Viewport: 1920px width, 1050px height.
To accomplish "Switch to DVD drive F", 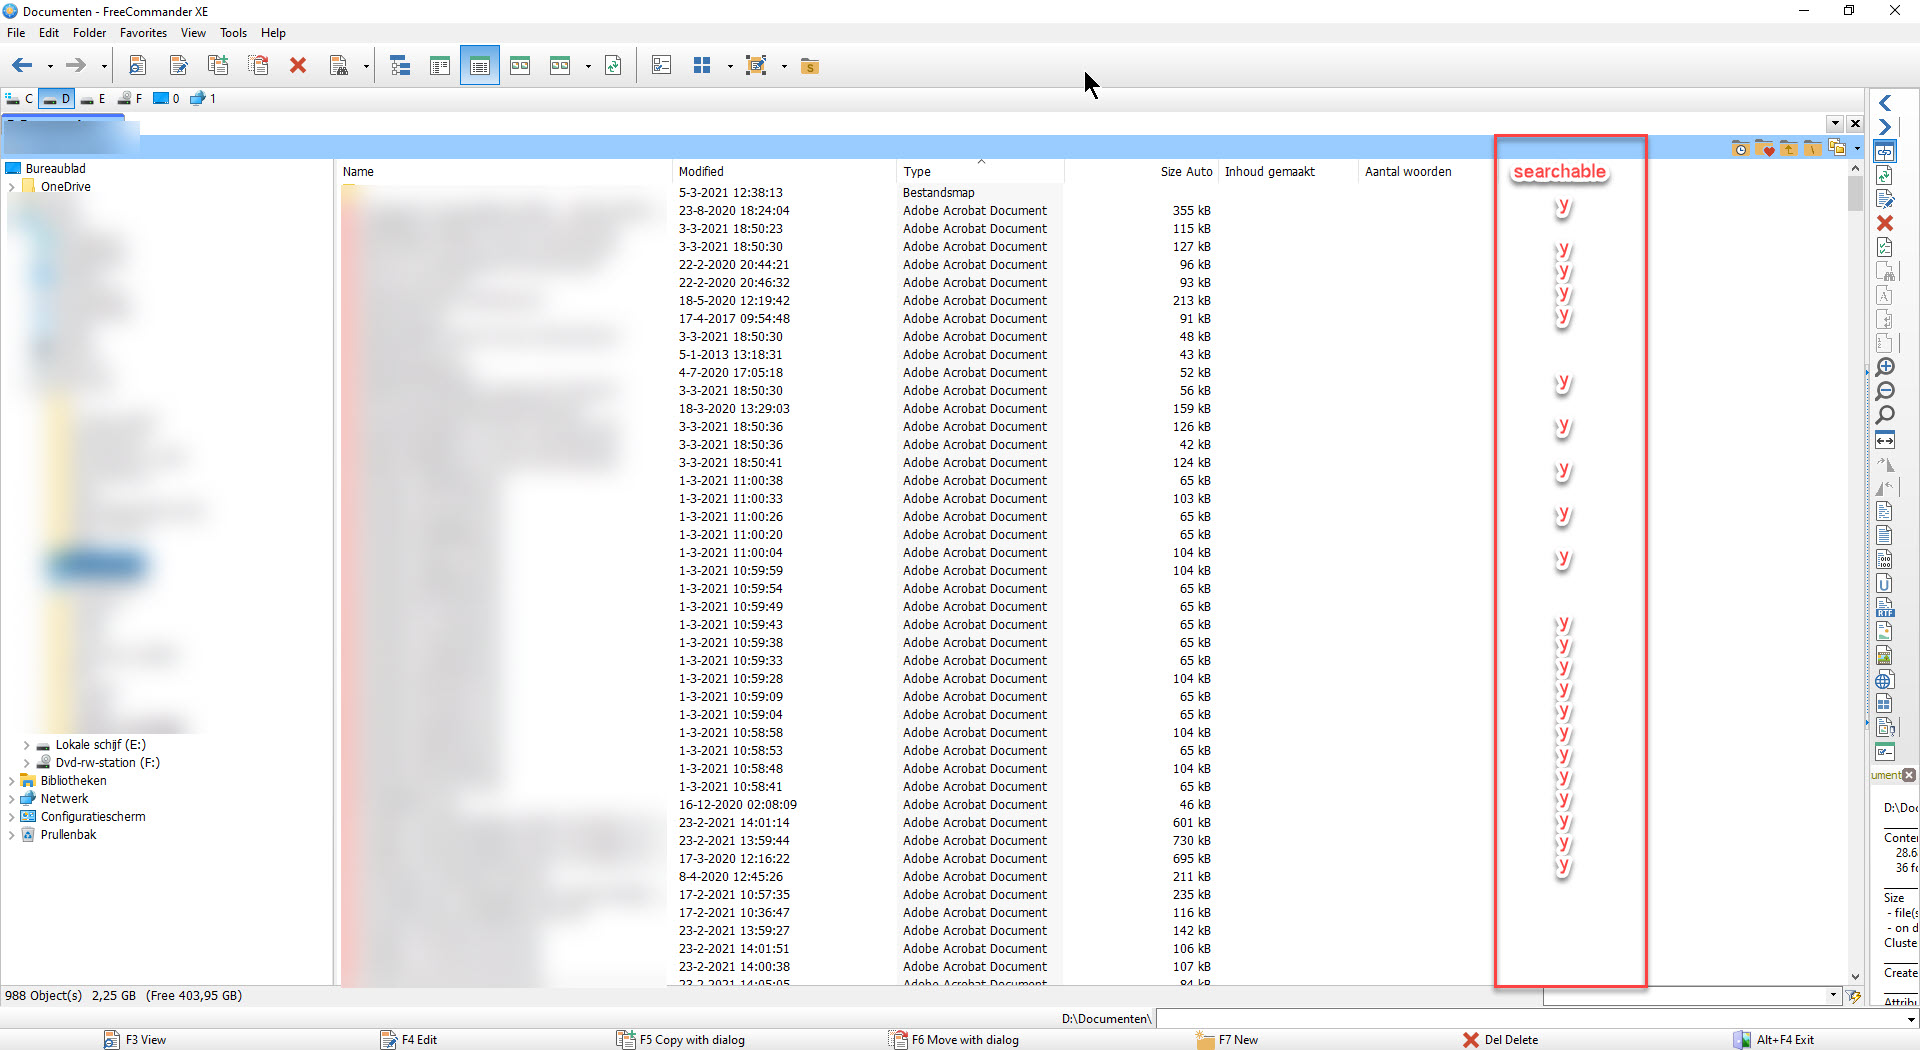I will 130,99.
